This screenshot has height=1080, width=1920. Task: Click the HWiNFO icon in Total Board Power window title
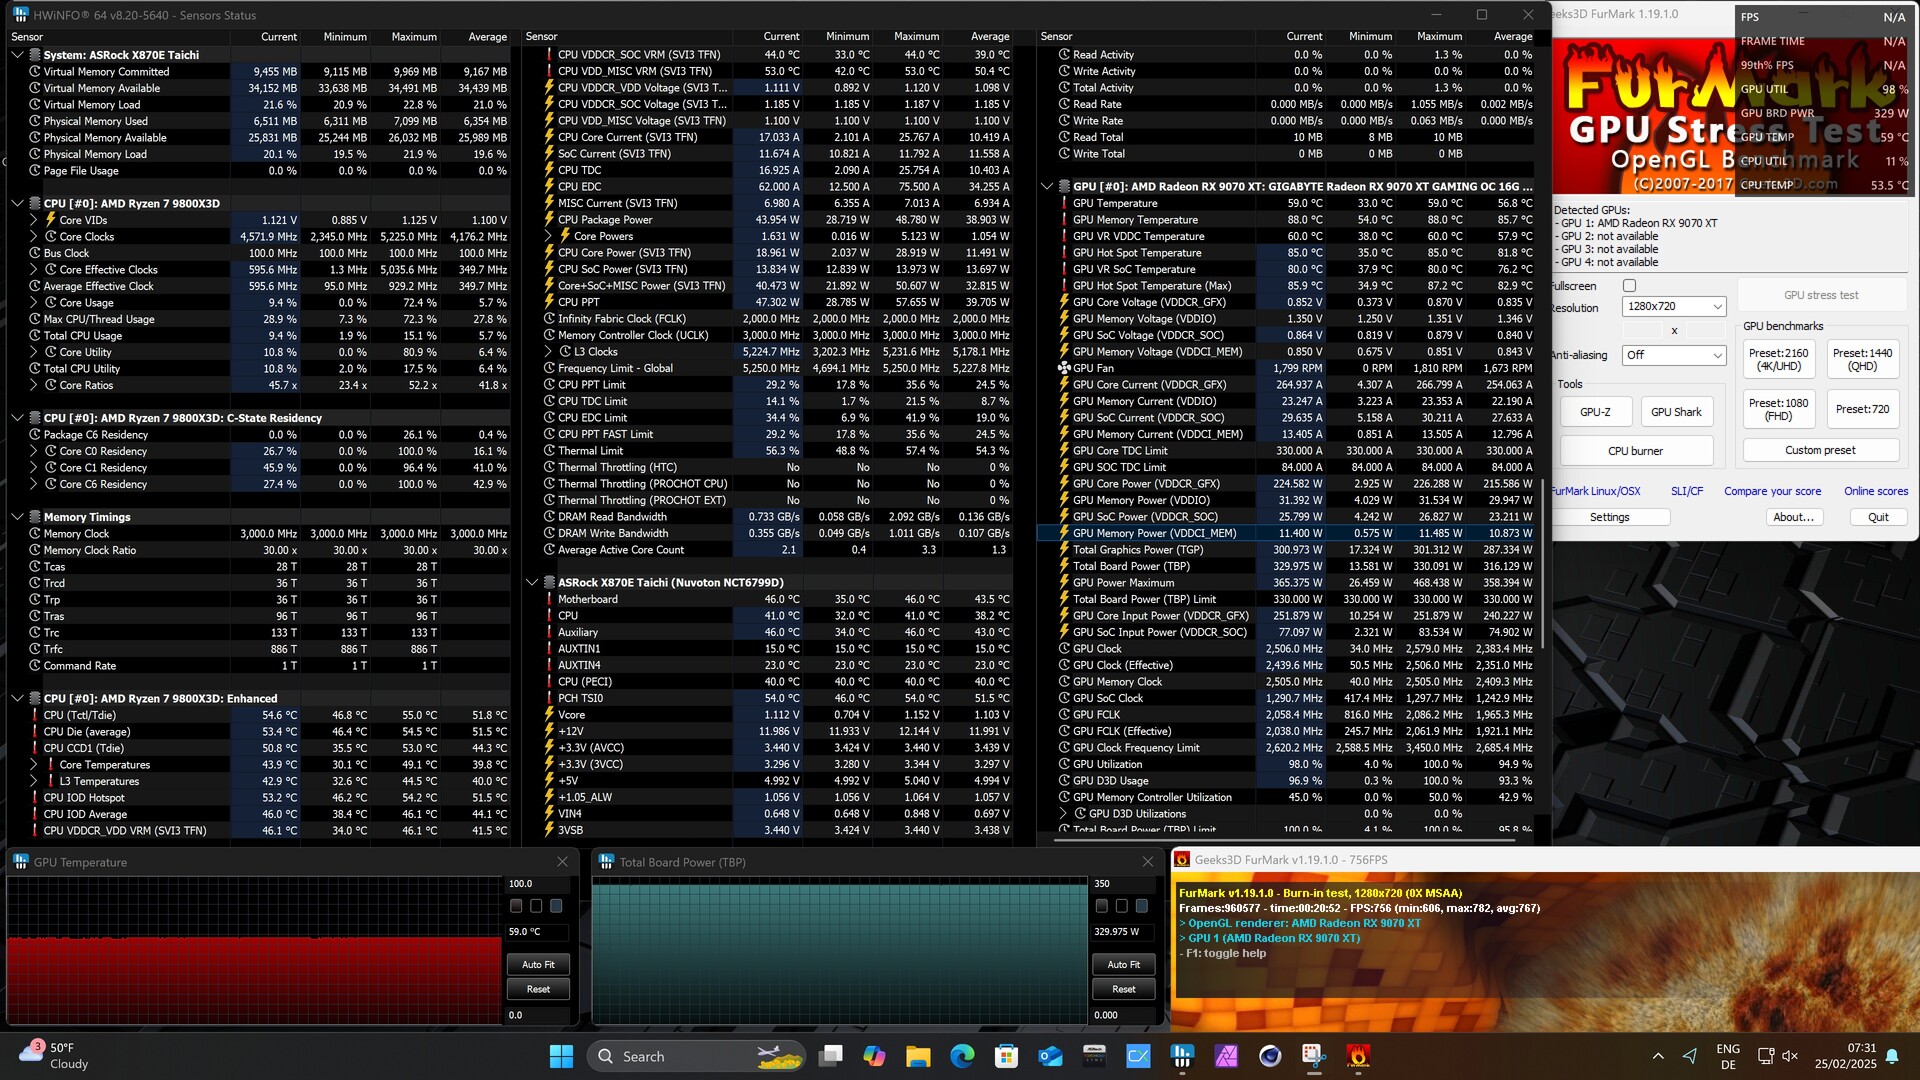pyautogui.click(x=606, y=862)
